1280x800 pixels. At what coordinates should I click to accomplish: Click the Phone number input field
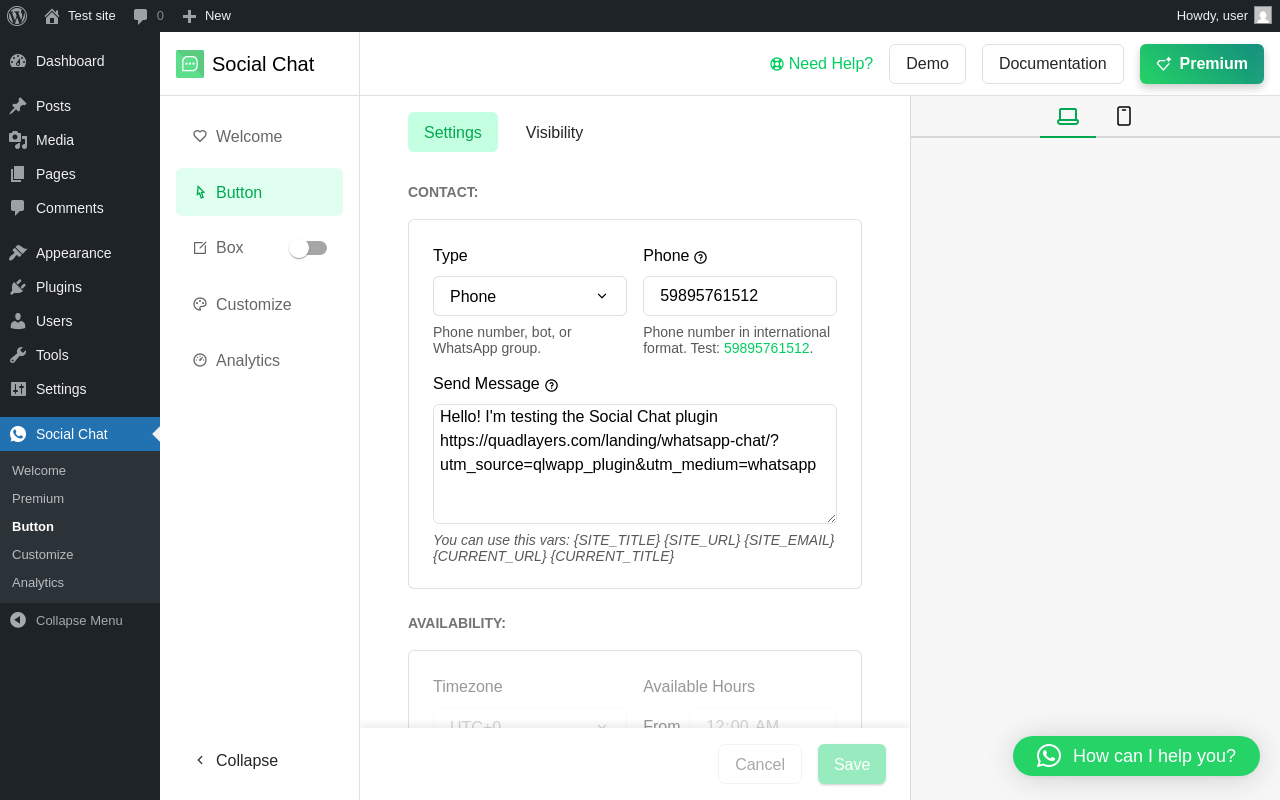click(740, 296)
